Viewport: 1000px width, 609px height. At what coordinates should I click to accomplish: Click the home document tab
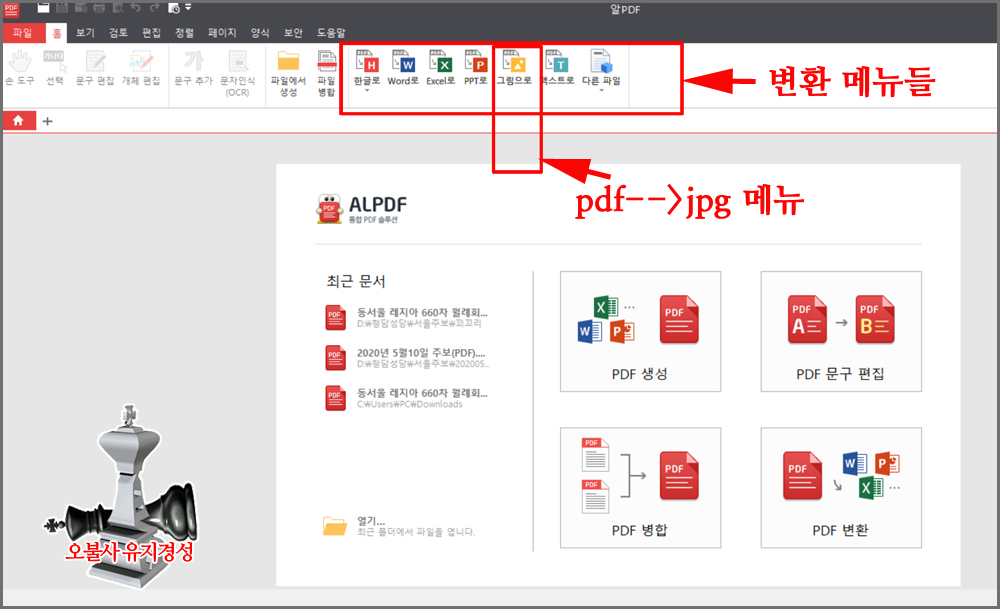18,121
